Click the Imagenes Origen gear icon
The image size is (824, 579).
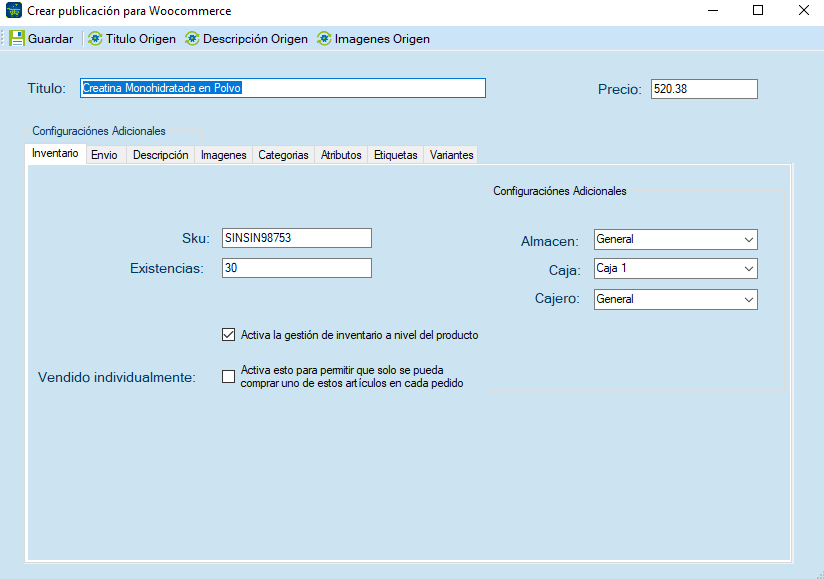[x=324, y=38]
